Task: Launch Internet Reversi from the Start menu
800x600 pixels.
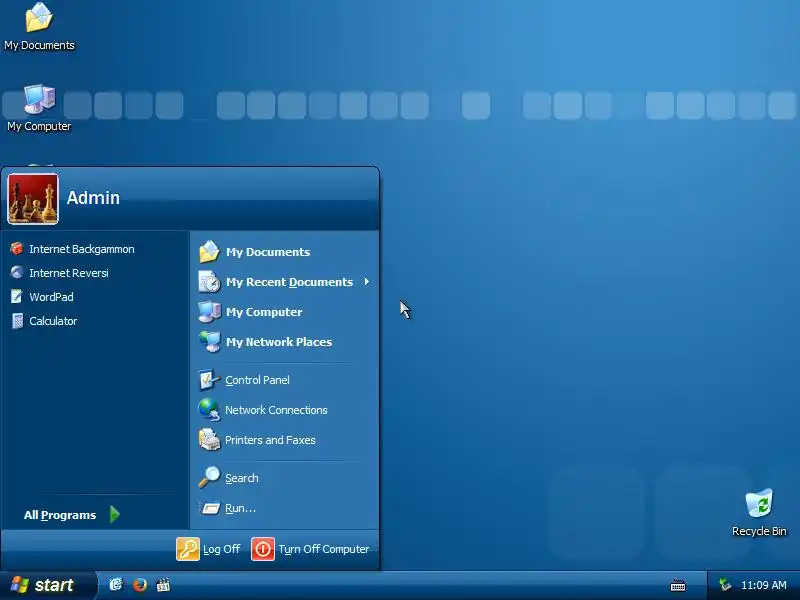Action: click(95, 273)
